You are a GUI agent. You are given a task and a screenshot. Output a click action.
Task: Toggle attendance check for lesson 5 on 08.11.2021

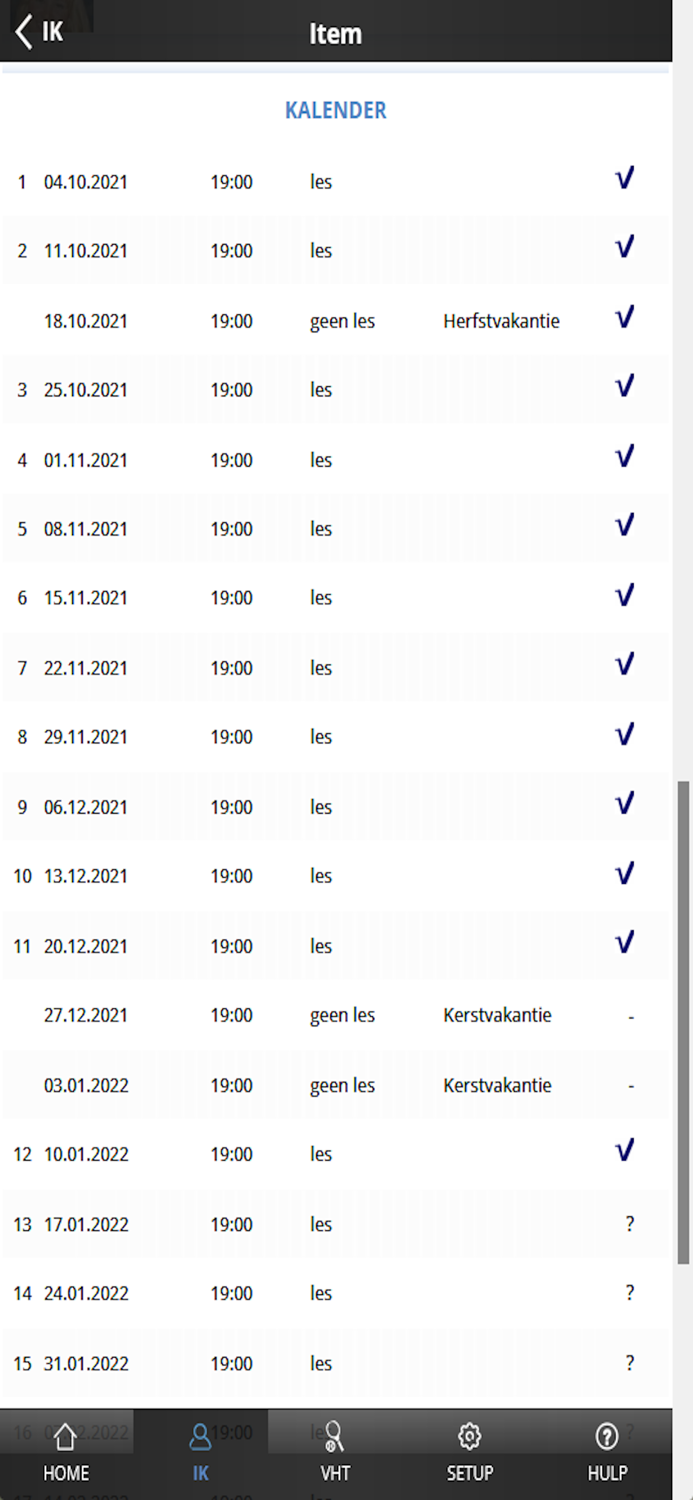[624, 524]
